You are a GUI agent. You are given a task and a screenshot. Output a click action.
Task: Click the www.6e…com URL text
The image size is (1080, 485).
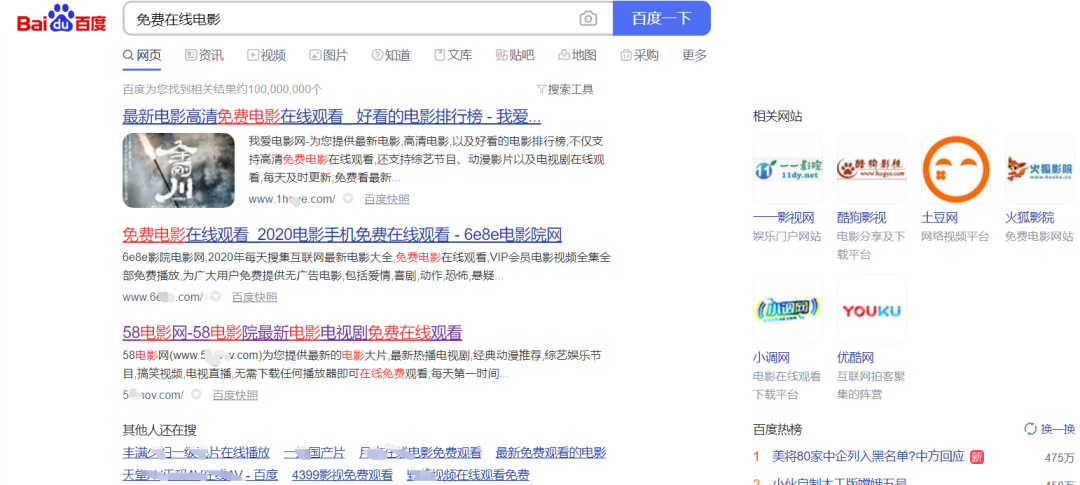(x=163, y=297)
